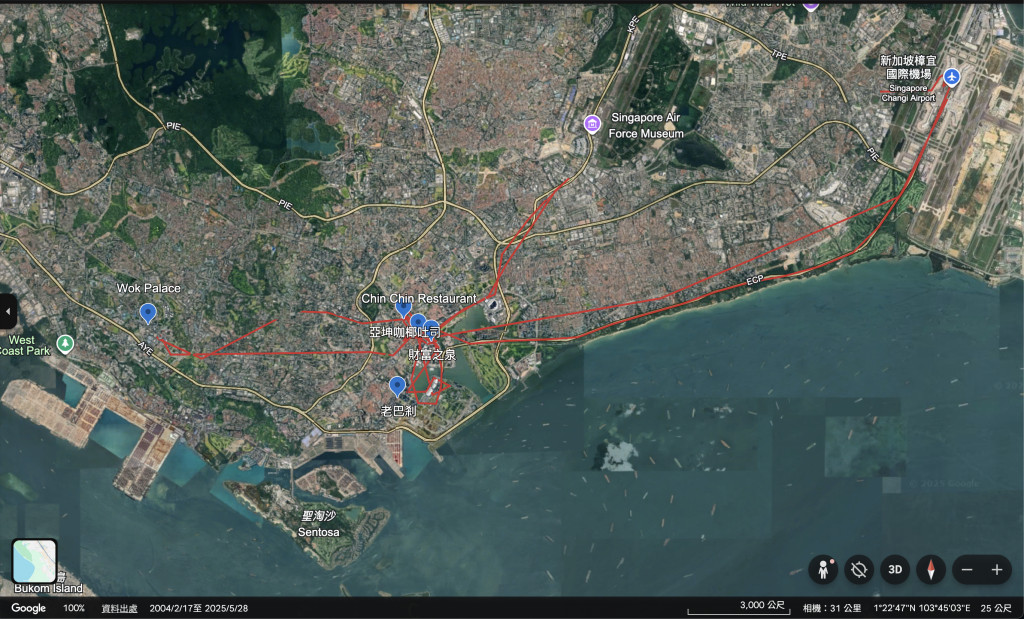The image size is (1024, 619).
Task: Click the Chin Chin Restaurant label
Action: [419, 299]
